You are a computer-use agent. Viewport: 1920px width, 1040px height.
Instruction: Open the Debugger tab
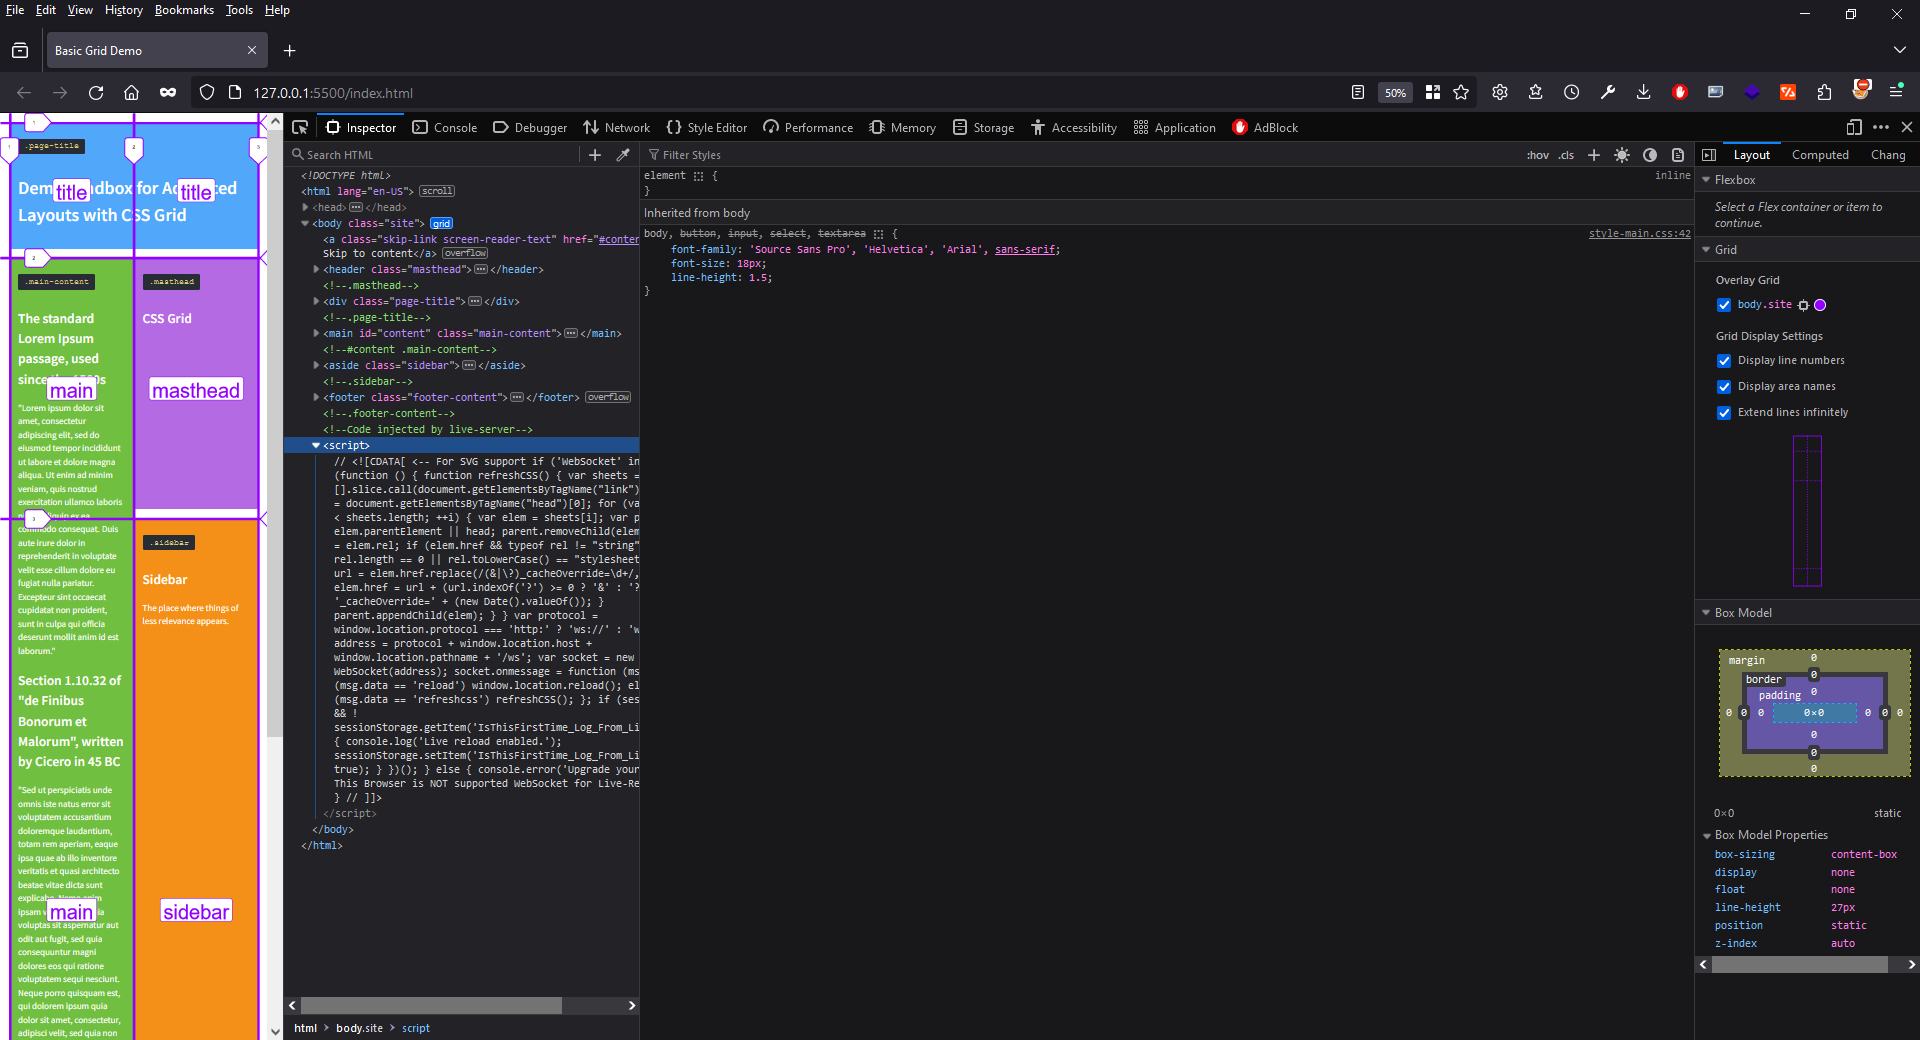pos(530,128)
